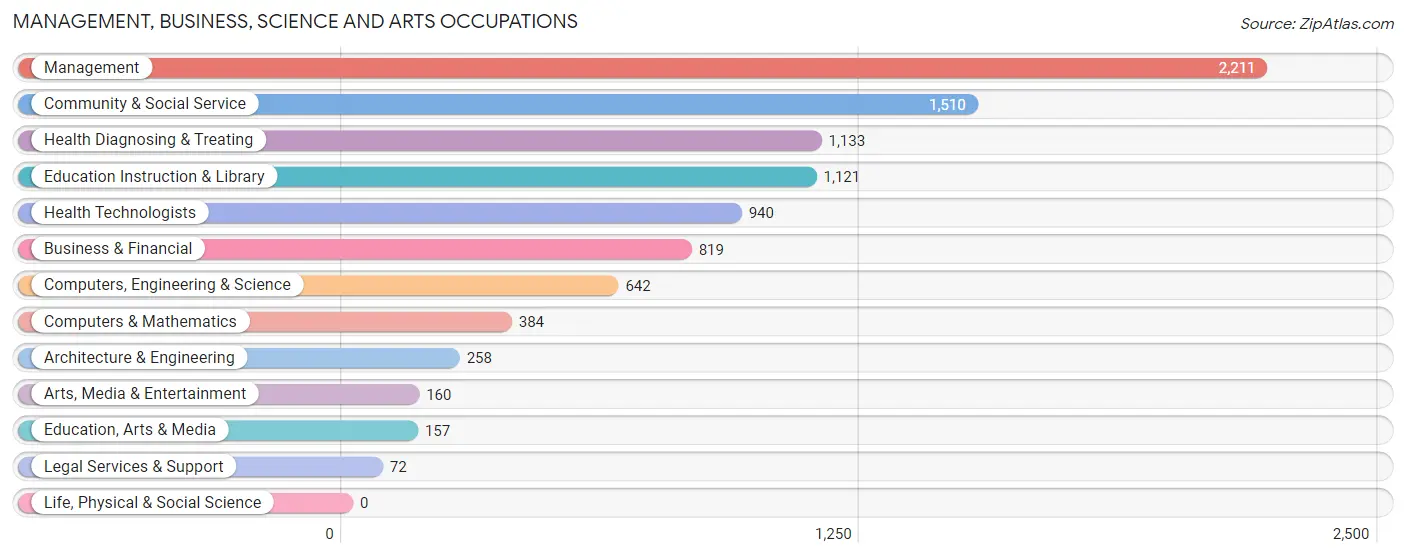Click the 1,510 value label
The image size is (1406, 558).
click(x=947, y=105)
